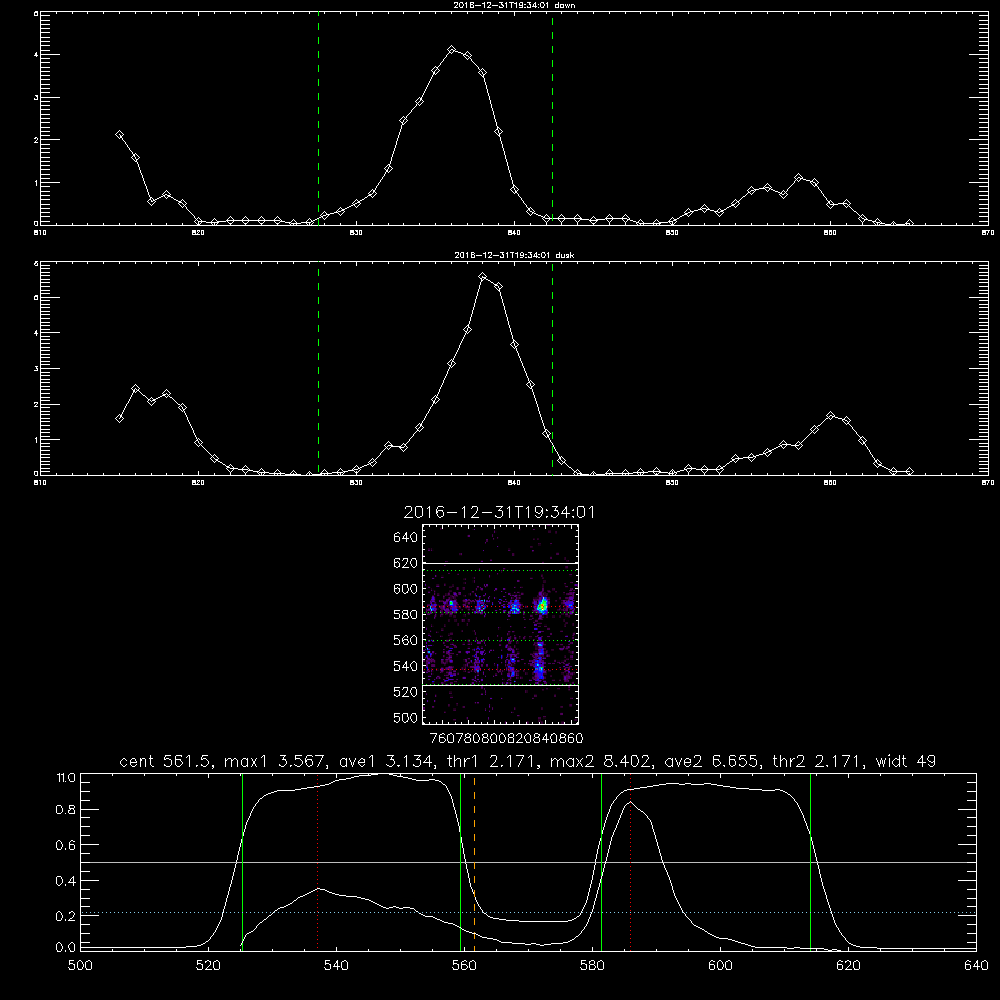Click the '0.2' label on bottom plot y-axis
The image size is (1000, 1000).
[x=66, y=916]
